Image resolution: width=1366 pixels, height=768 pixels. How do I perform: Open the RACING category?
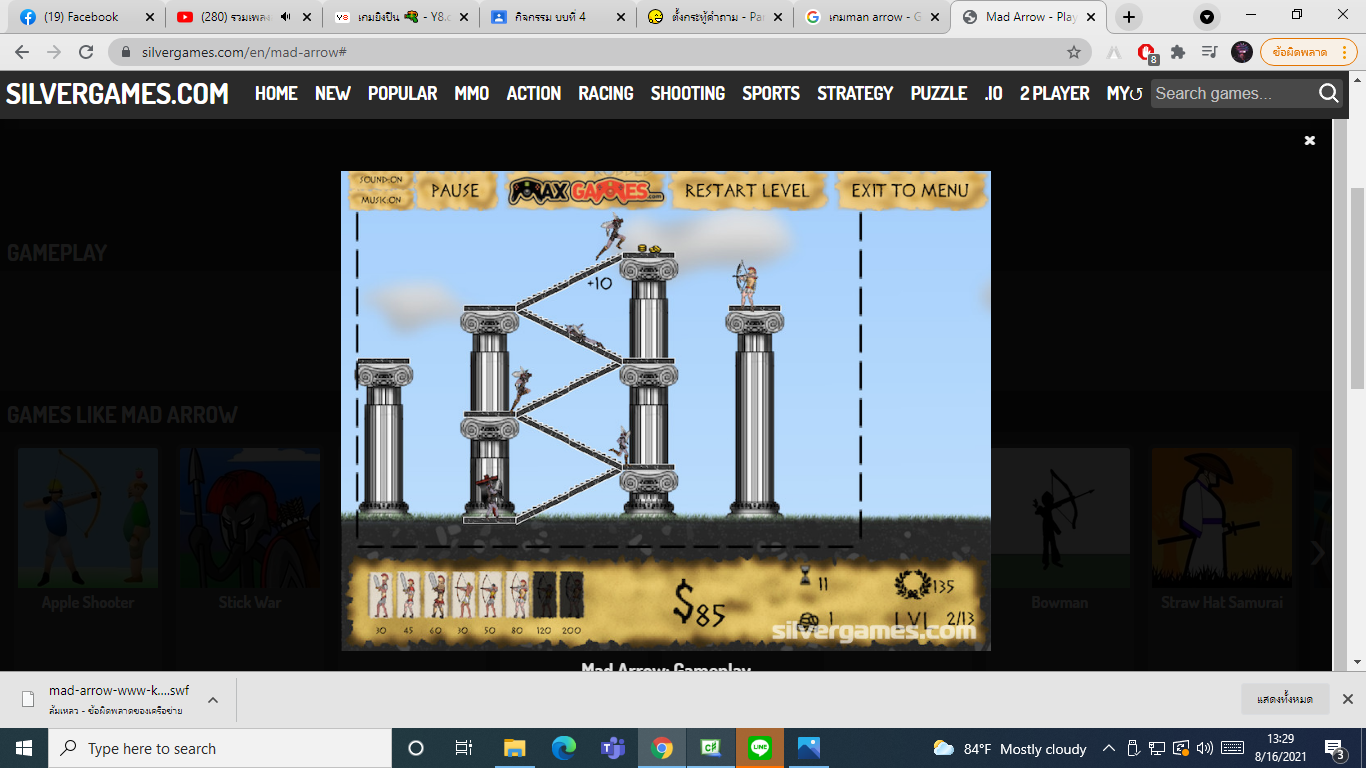606,93
